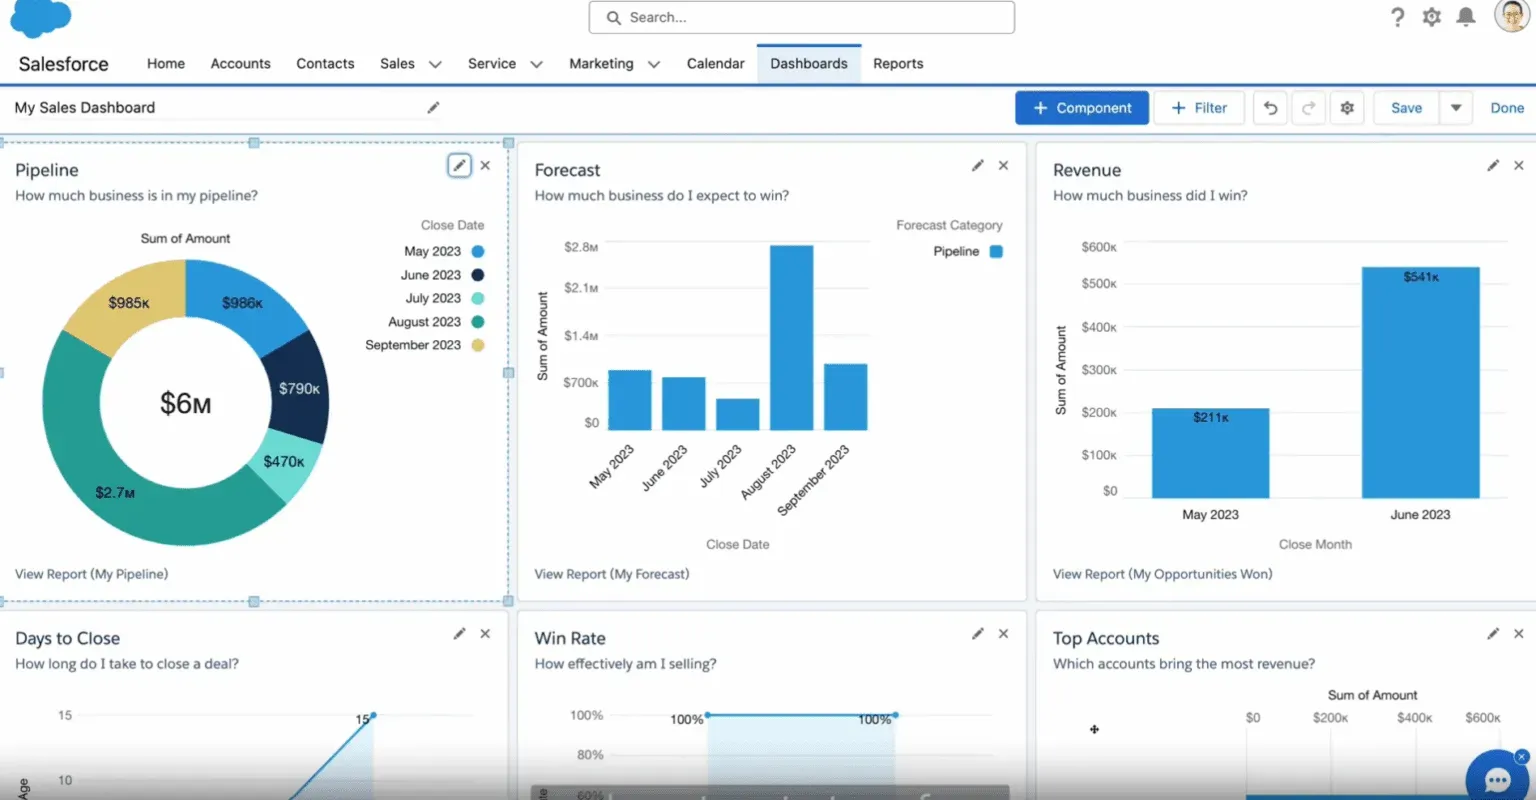Open the chat bubble in the bottom corner

point(1497,777)
